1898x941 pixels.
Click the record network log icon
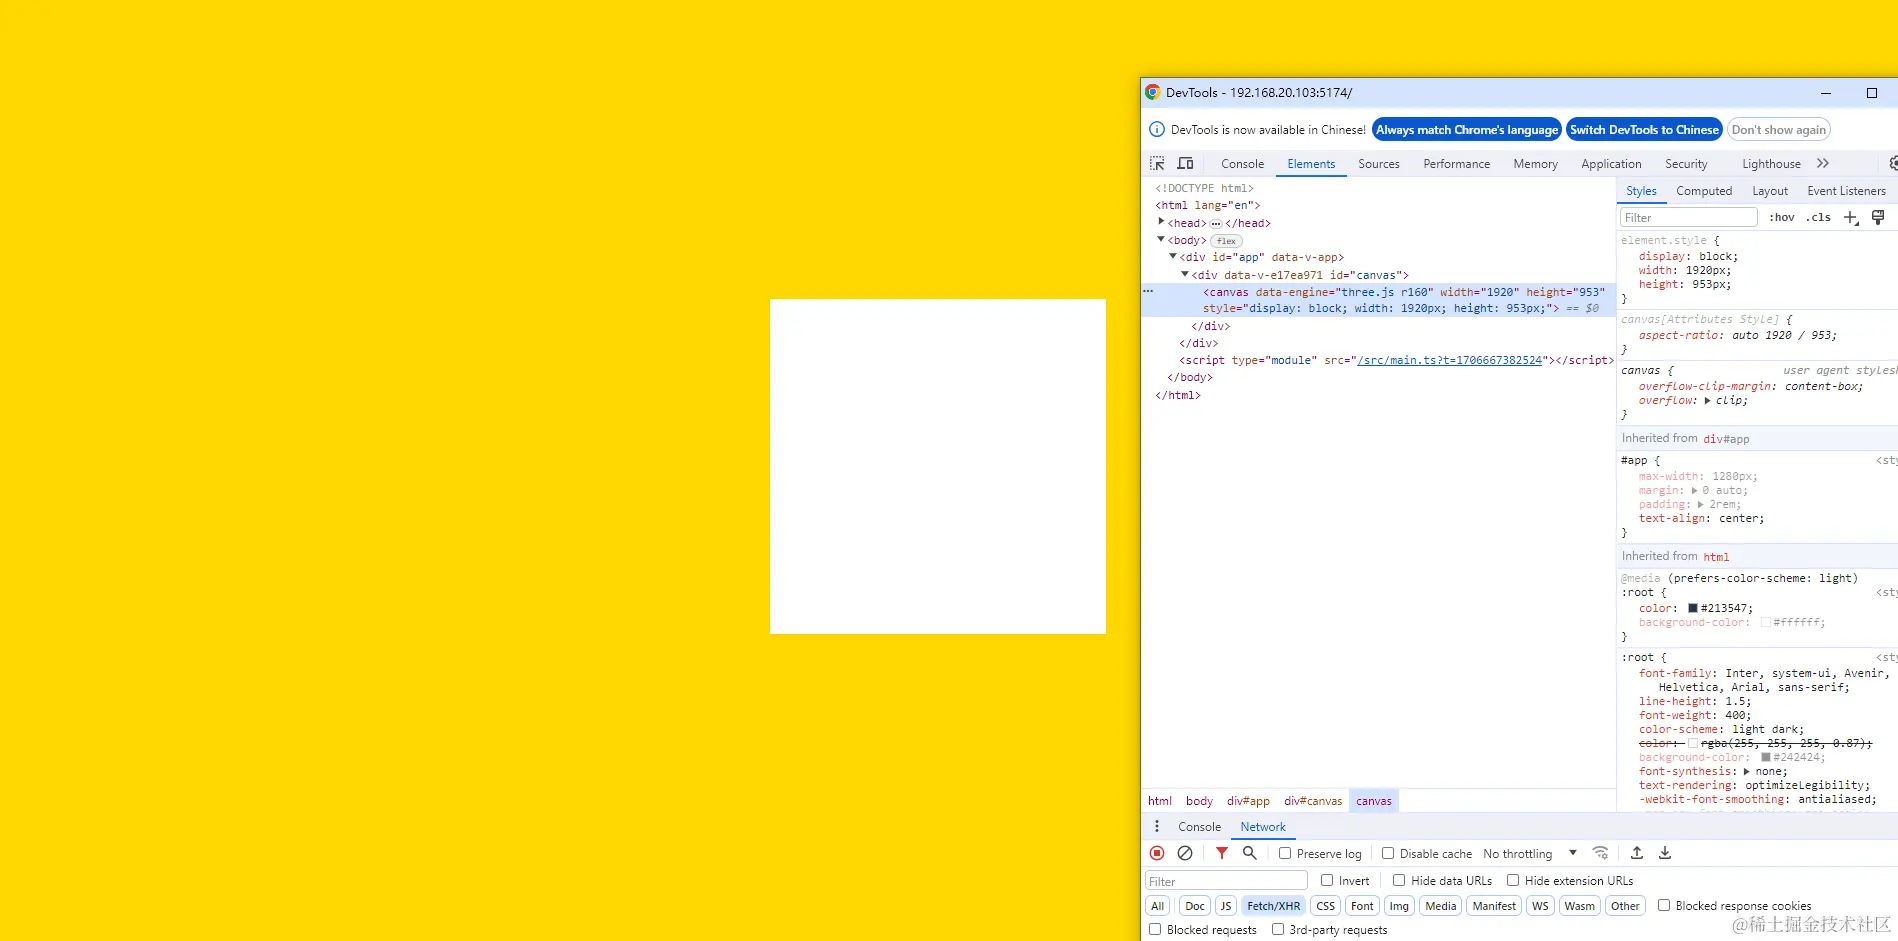1157,853
